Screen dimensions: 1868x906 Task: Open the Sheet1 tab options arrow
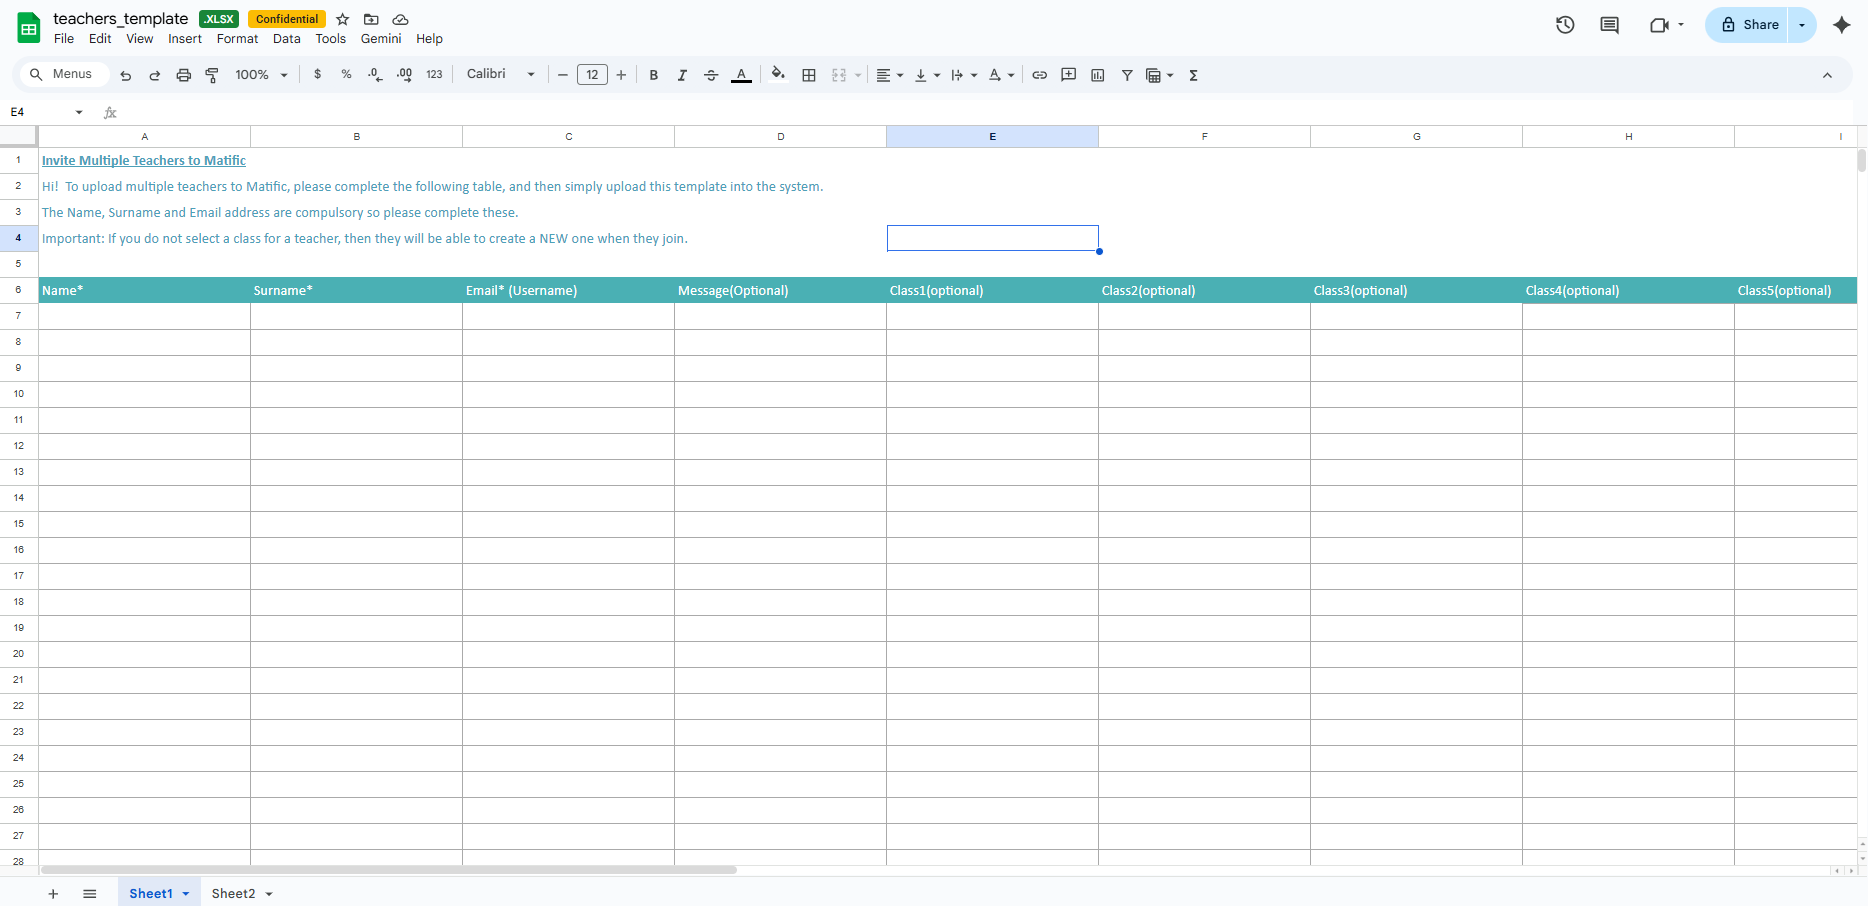point(186,894)
